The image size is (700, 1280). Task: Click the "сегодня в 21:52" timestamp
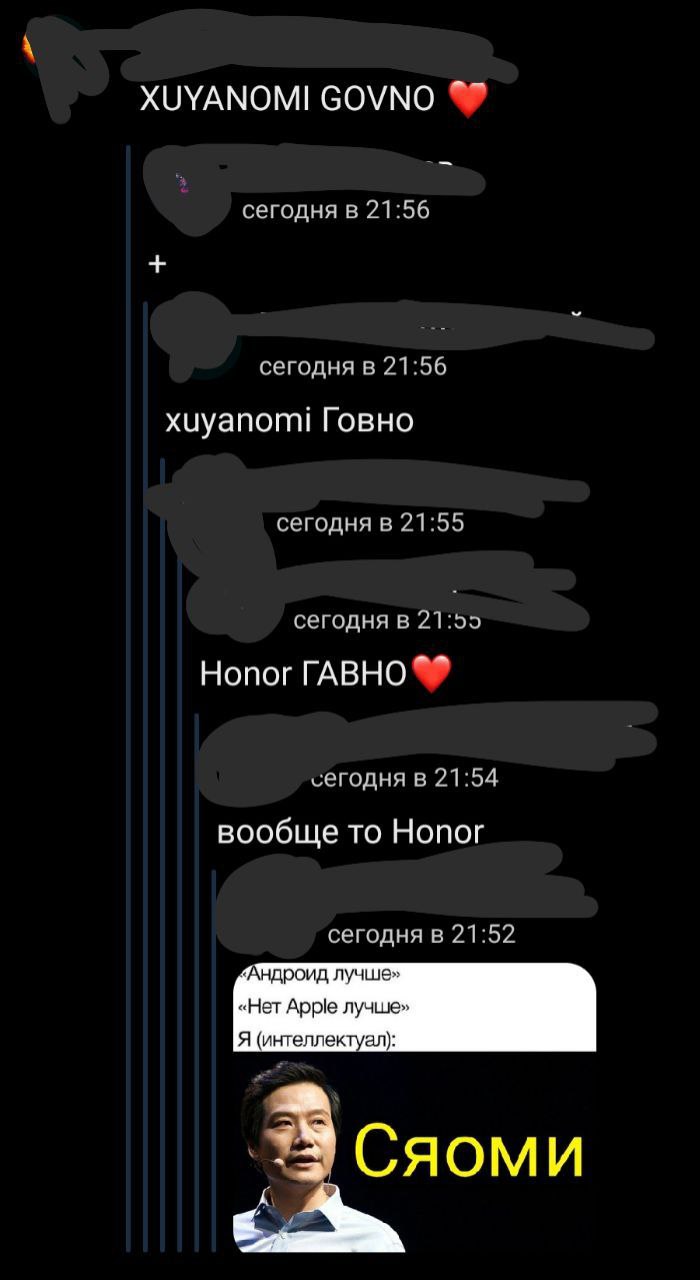(422, 935)
